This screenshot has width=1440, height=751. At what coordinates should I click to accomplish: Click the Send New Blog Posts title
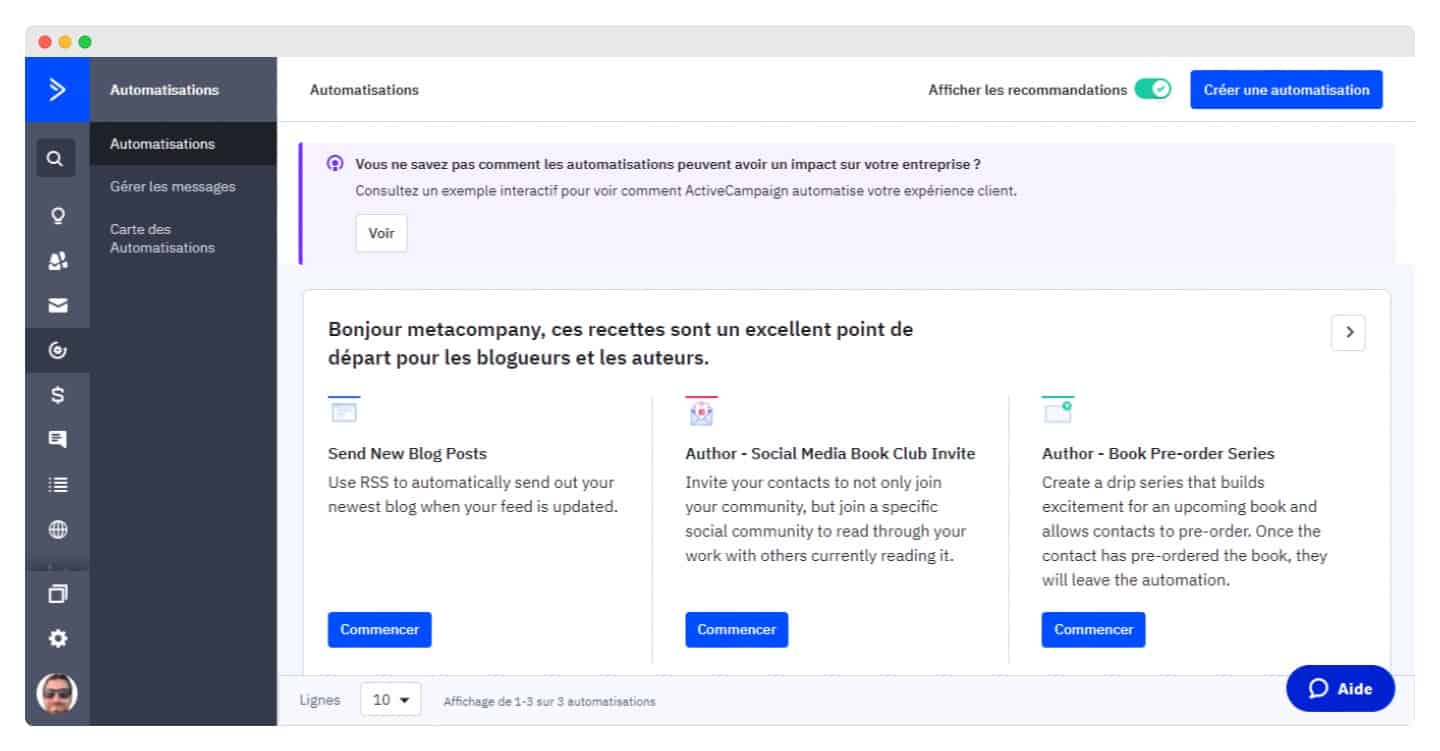[x=408, y=453]
